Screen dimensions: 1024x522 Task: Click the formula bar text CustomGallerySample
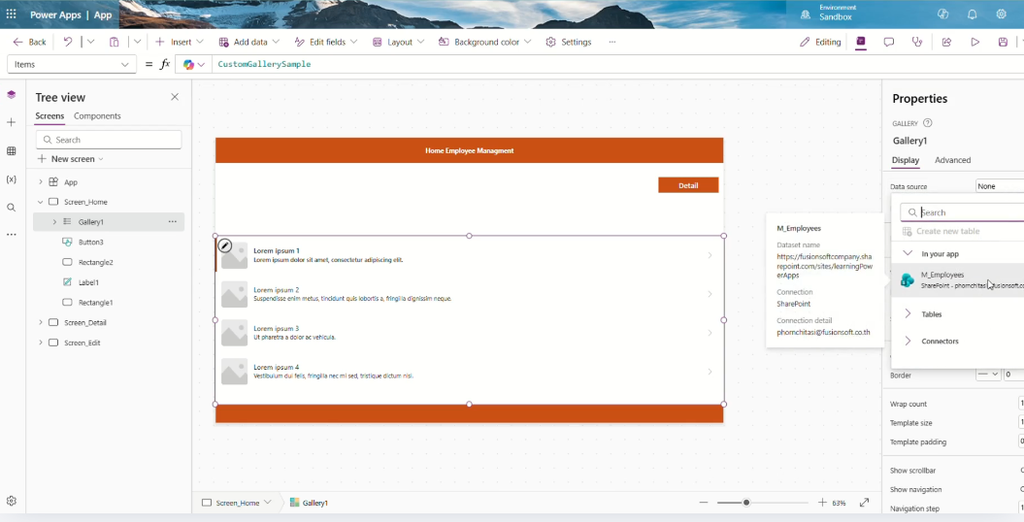[264, 64]
